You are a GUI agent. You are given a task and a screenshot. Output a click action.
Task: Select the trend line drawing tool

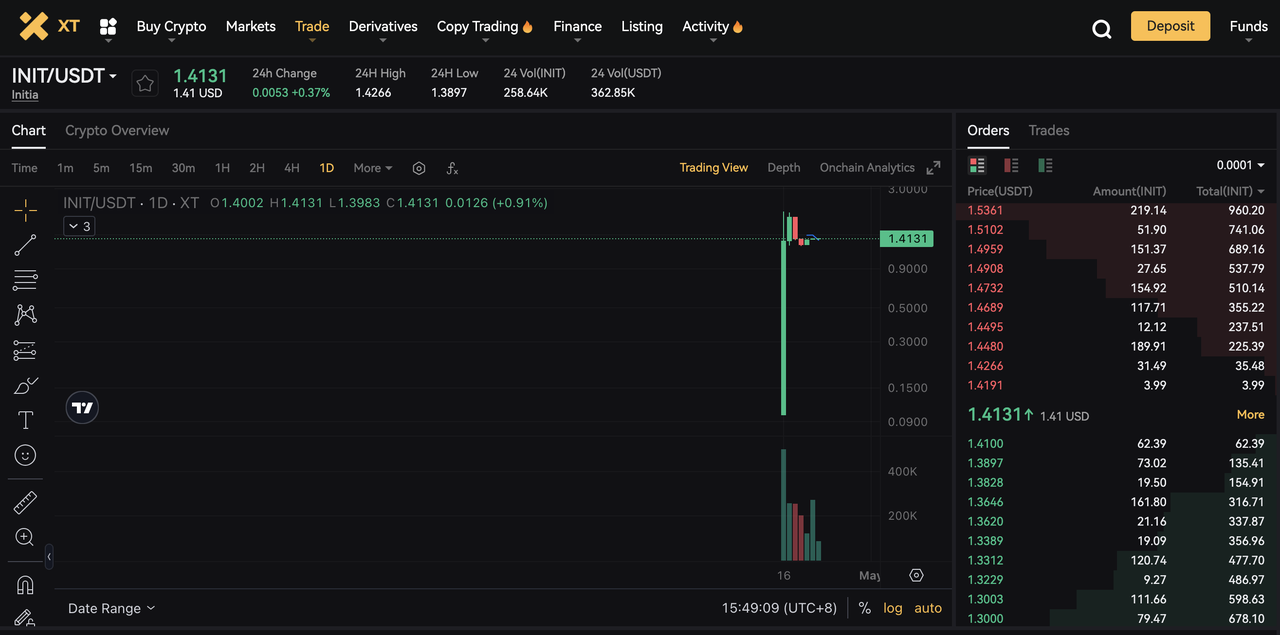(24, 245)
